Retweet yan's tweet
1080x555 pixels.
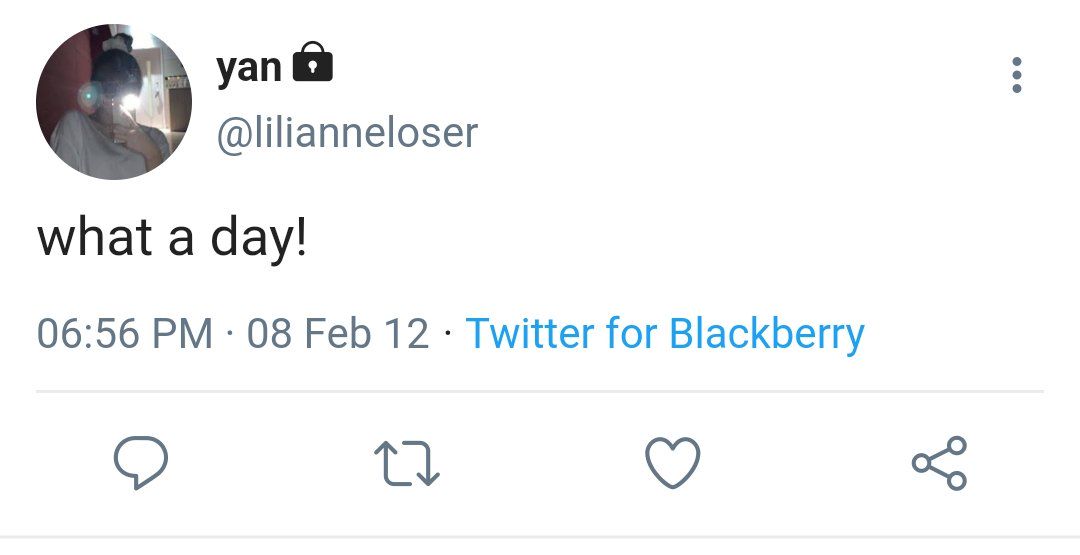(406, 465)
